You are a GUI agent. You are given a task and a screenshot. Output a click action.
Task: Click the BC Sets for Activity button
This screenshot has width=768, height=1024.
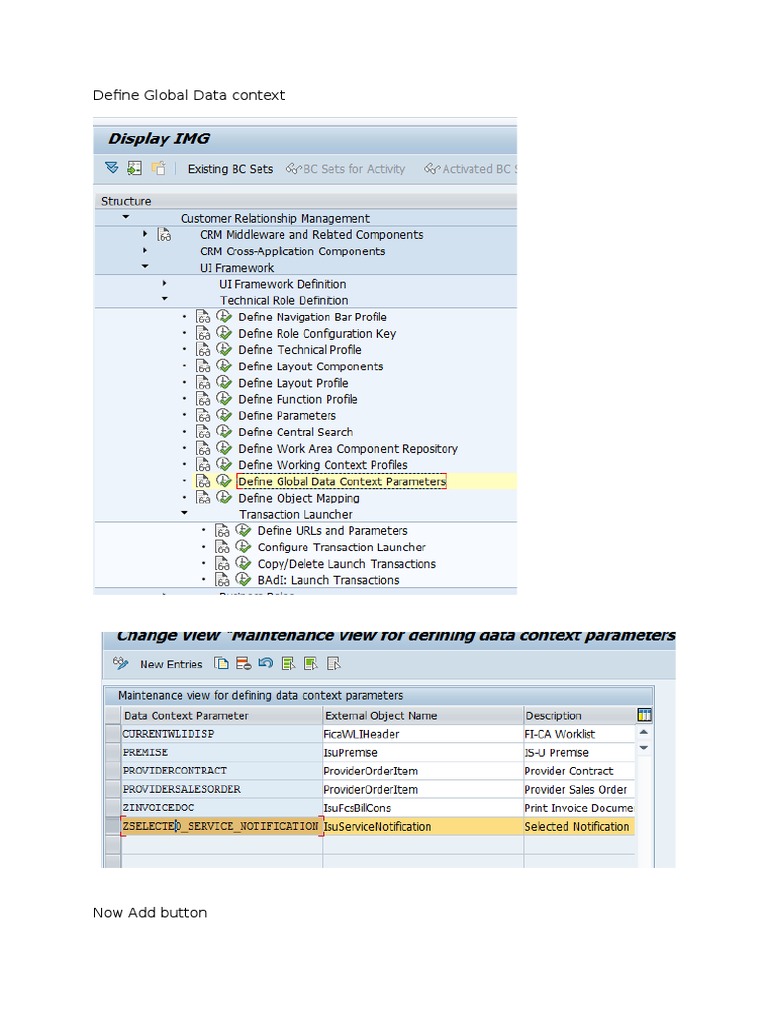pos(345,168)
